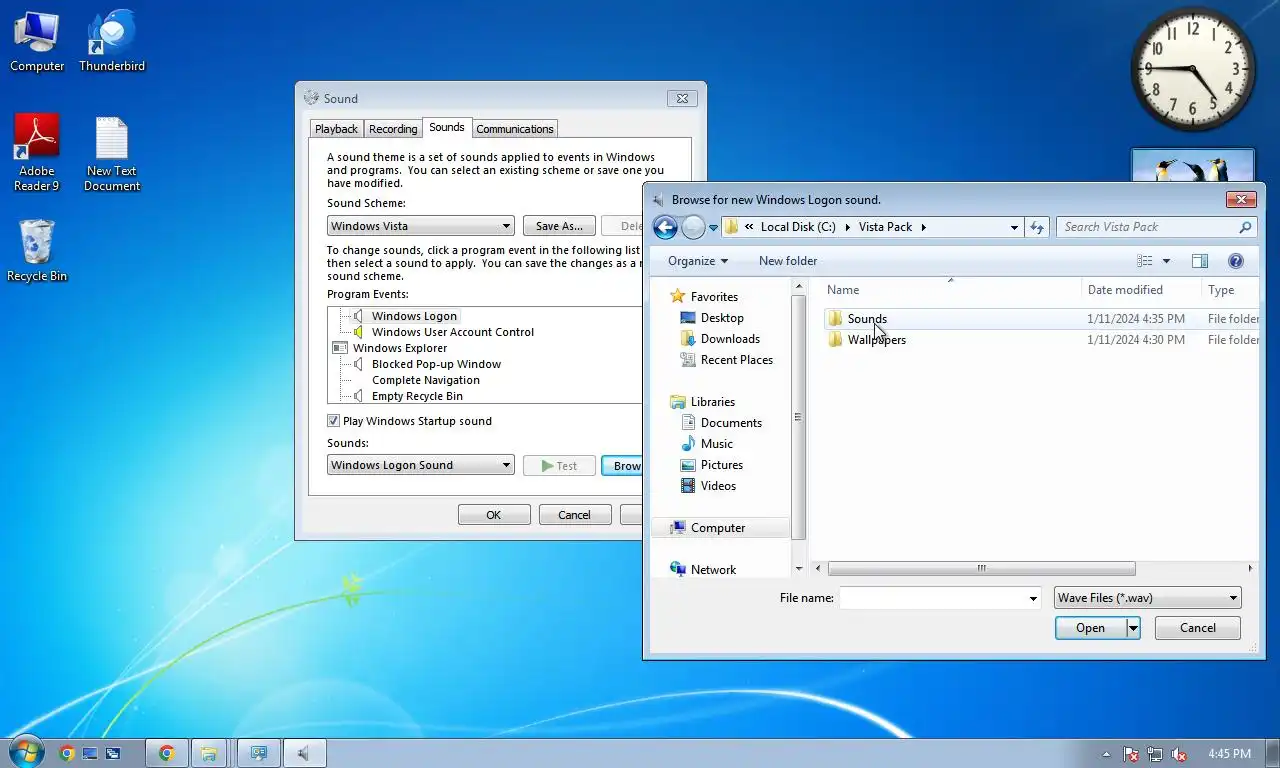Click into the File name field
Viewport: 1280px width, 768px height.
[932, 598]
